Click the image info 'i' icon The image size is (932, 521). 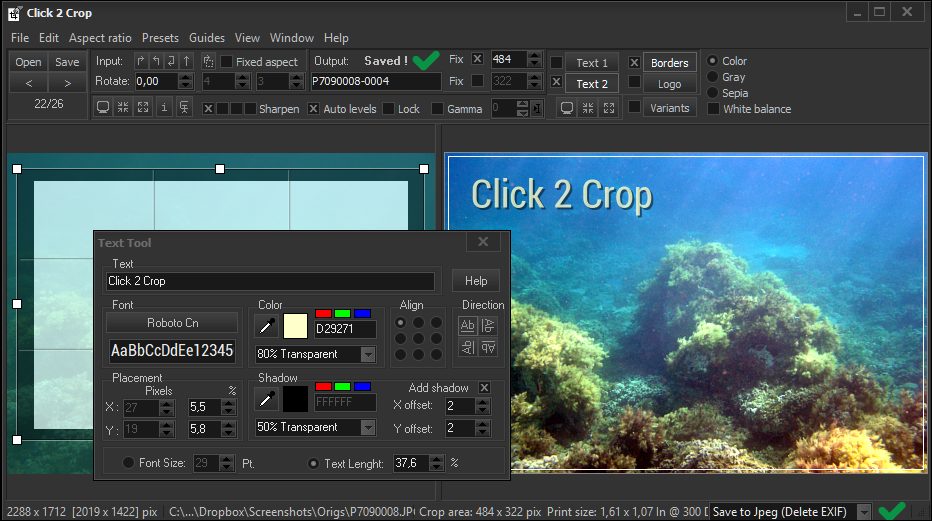click(x=164, y=108)
